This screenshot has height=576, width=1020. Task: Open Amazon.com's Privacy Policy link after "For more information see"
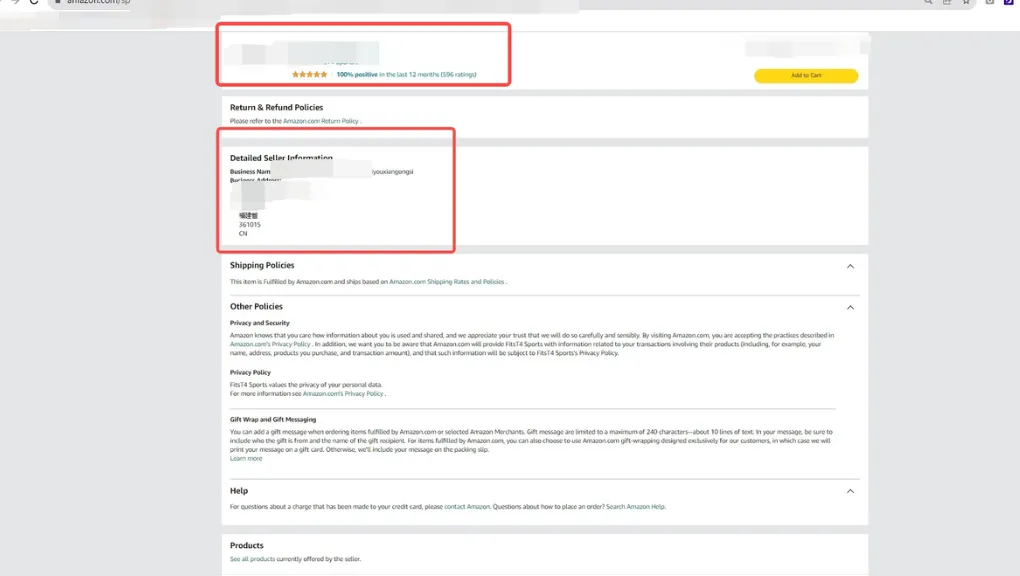343,394
